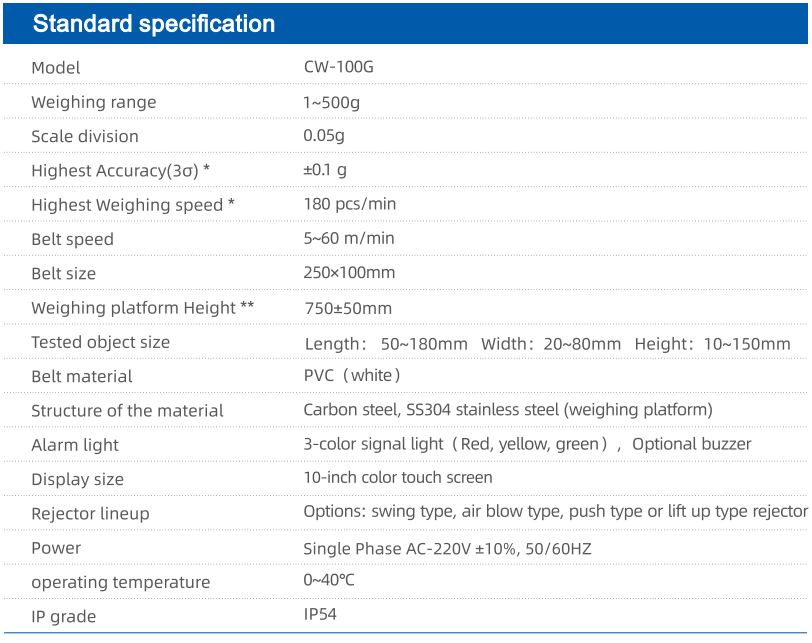The height and width of the screenshot is (643, 812).
Task: Click the PVC (white) belt material value
Action: coord(352,375)
